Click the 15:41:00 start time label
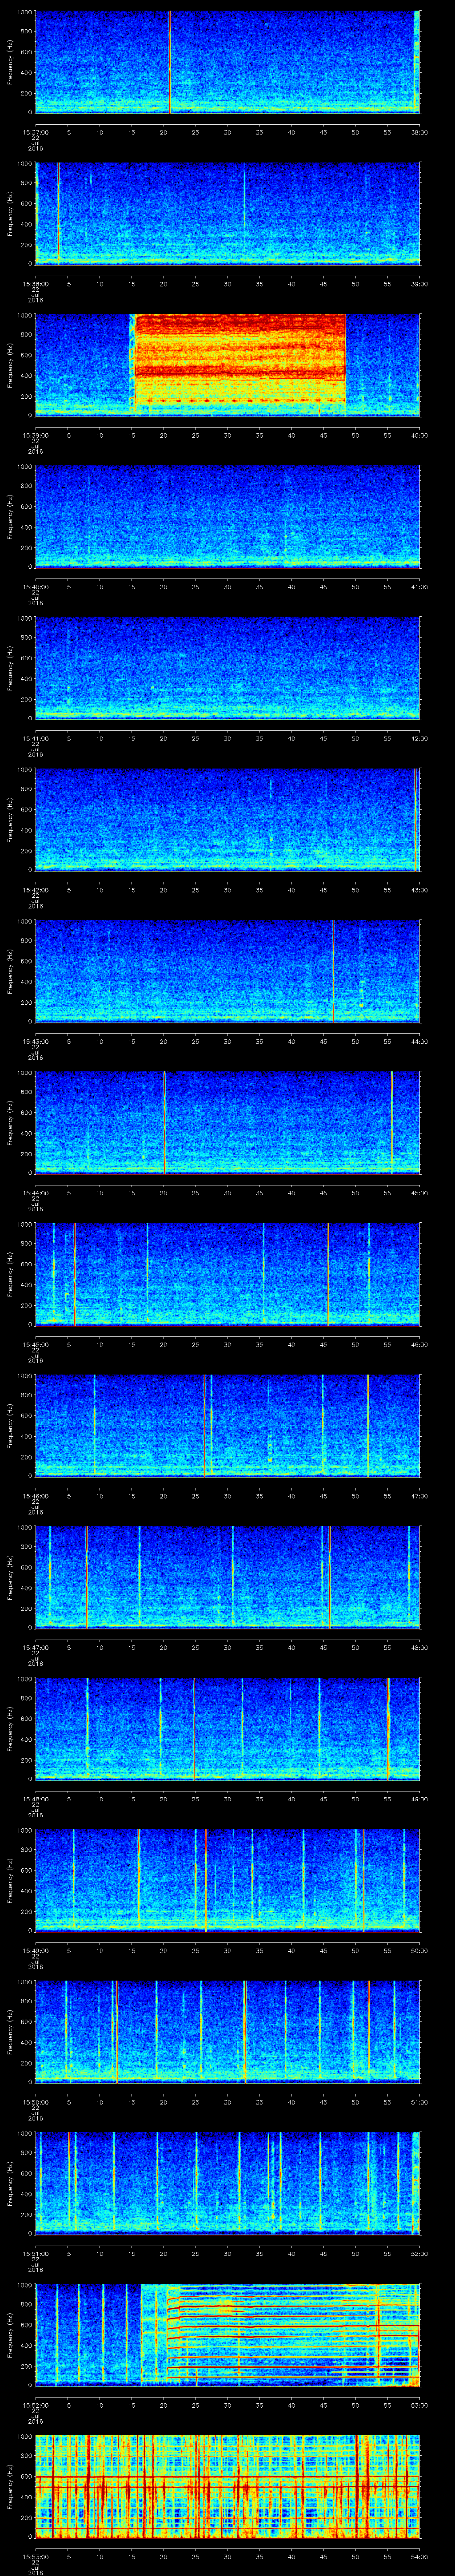Image resolution: width=455 pixels, height=2576 pixels. 35,738
